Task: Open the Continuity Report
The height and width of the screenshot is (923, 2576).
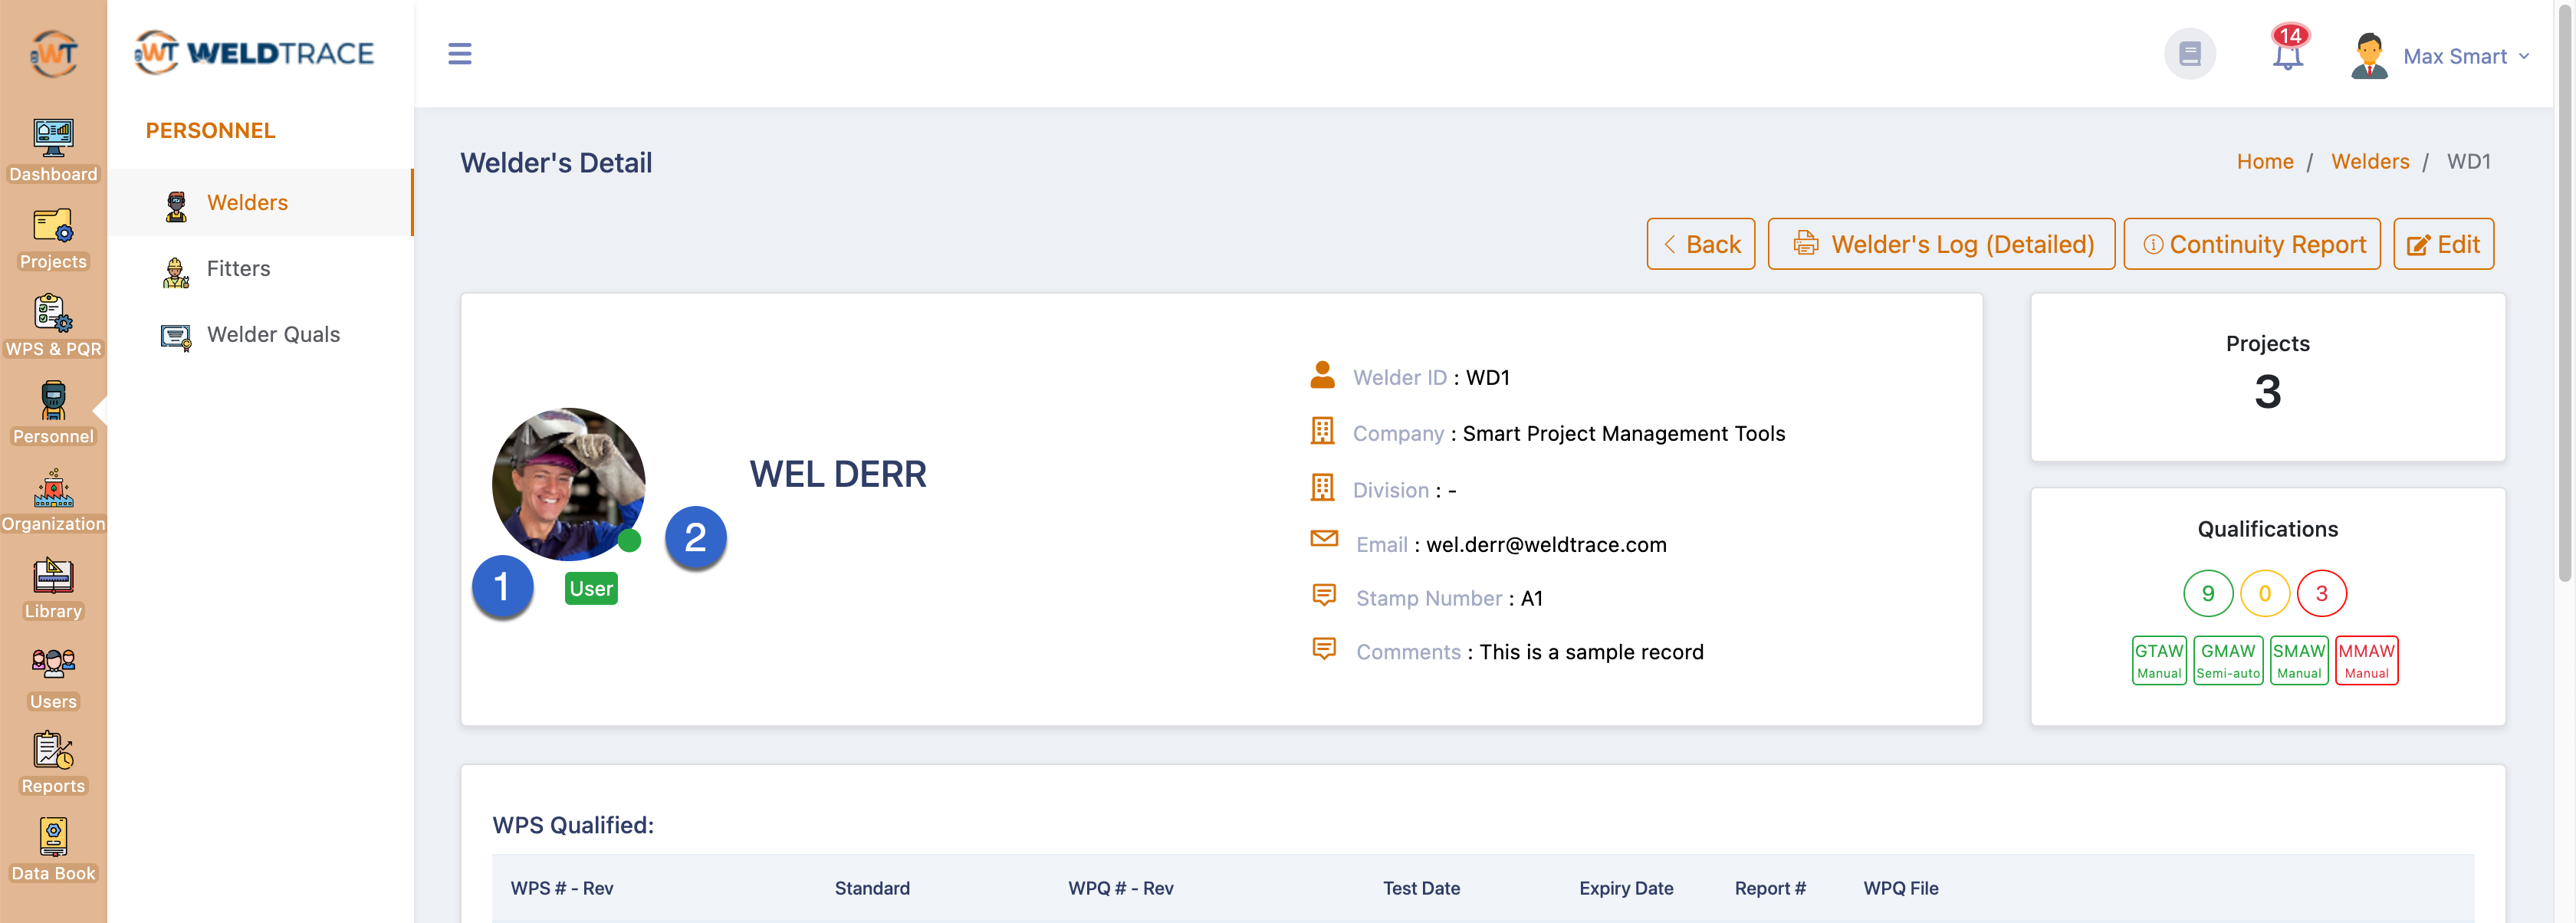Action: click(2252, 244)
